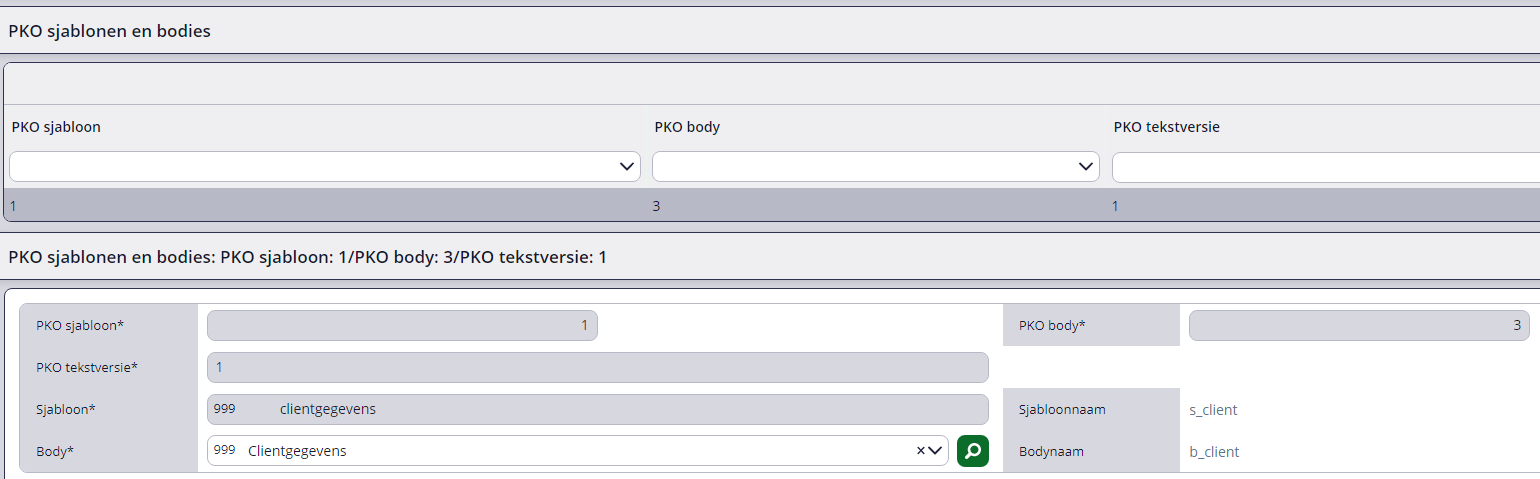Click the Bodynaam value b_client
The height and width of the screenshot is (479, 1540).
tap(1209, 452)
